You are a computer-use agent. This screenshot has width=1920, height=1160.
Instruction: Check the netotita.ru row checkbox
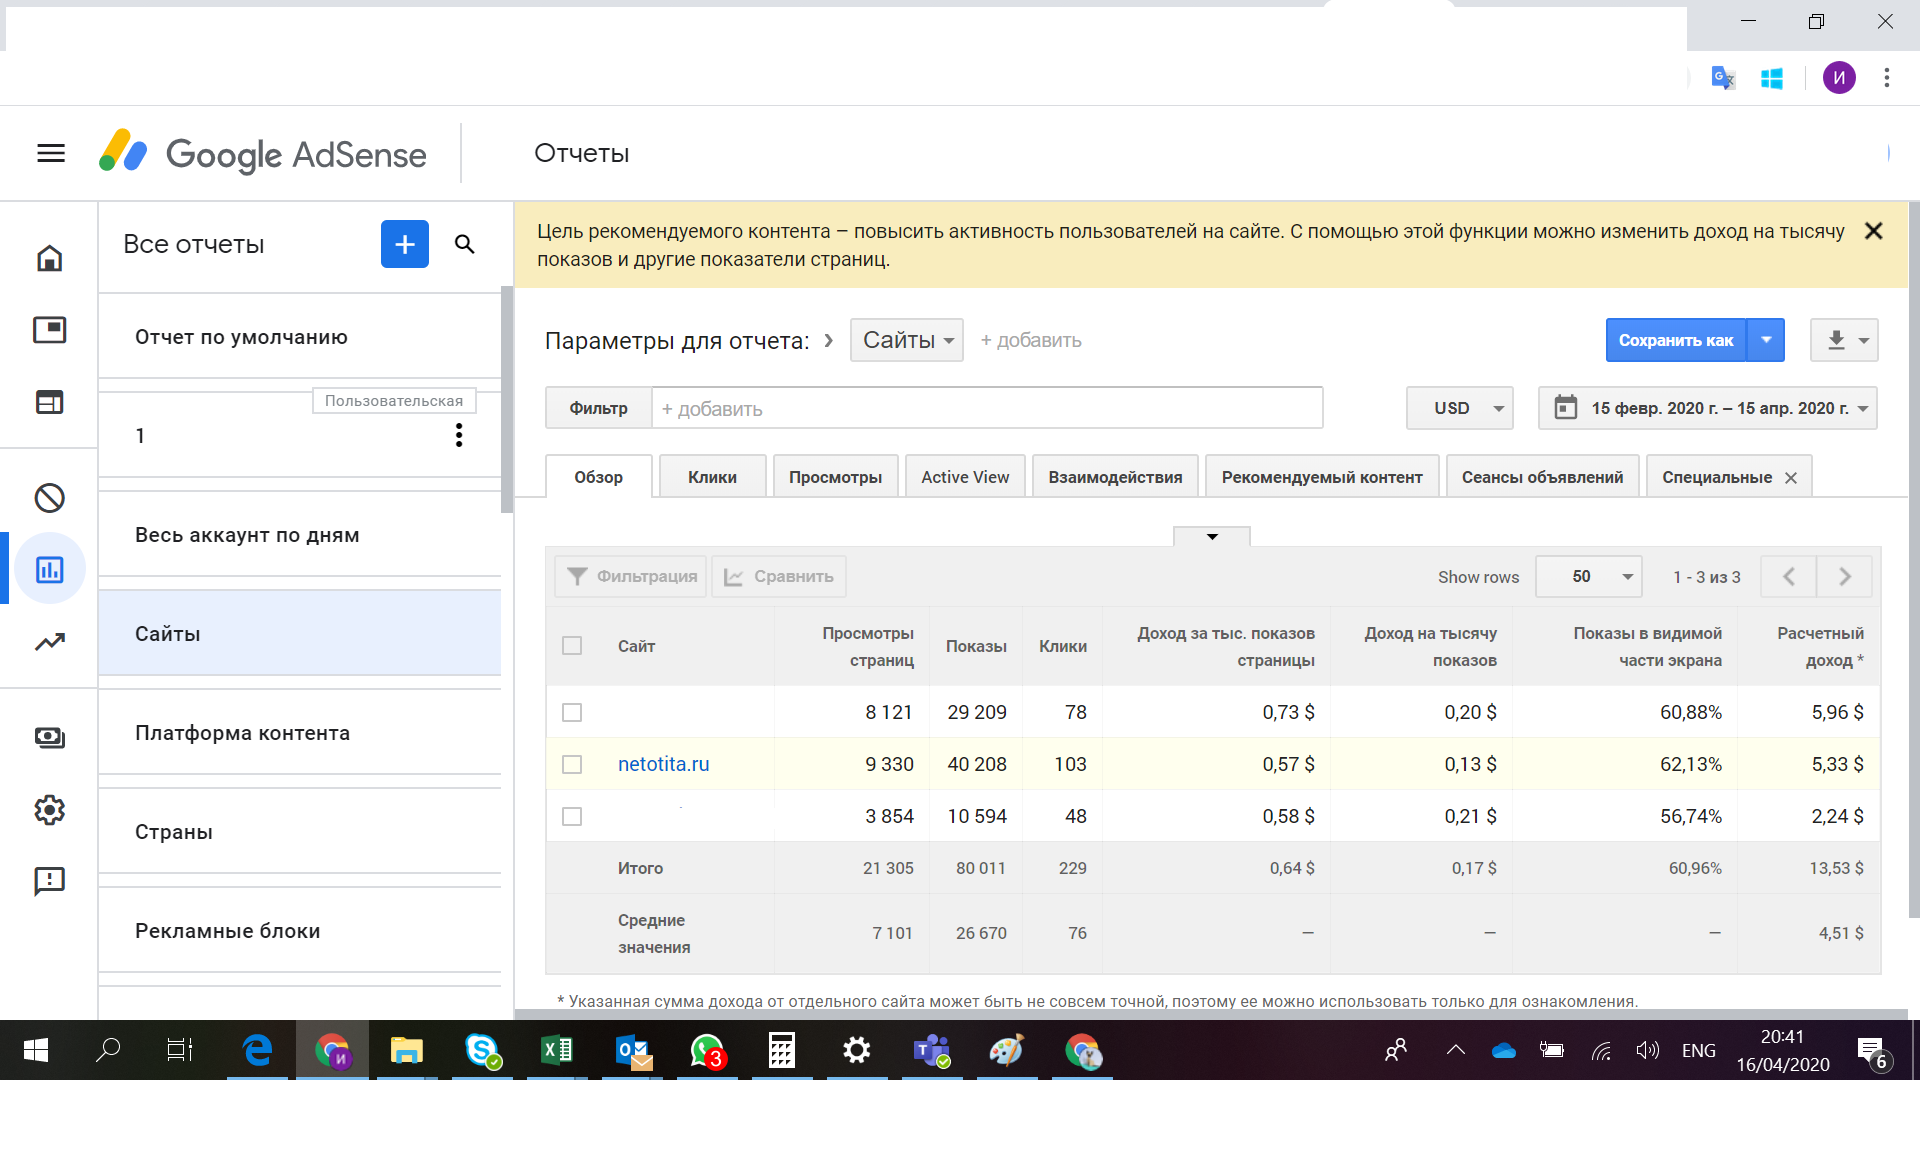point(572,764)
